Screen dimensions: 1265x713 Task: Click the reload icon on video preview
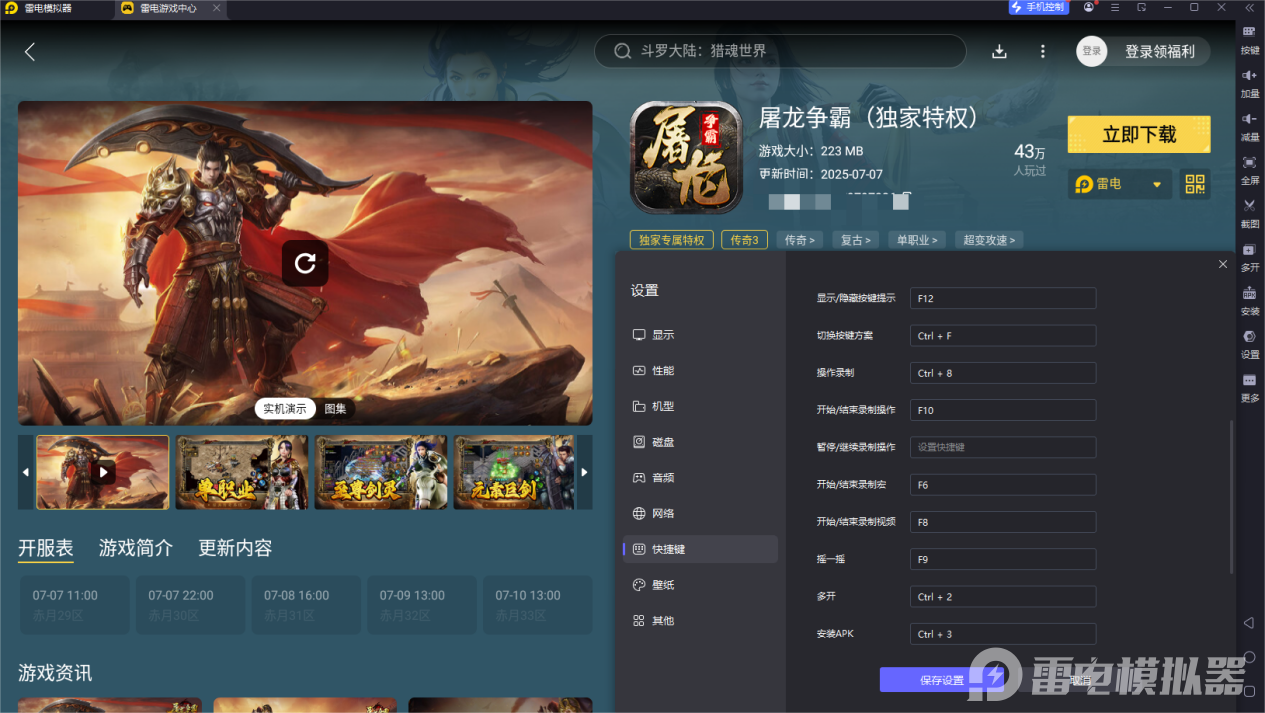305,263
